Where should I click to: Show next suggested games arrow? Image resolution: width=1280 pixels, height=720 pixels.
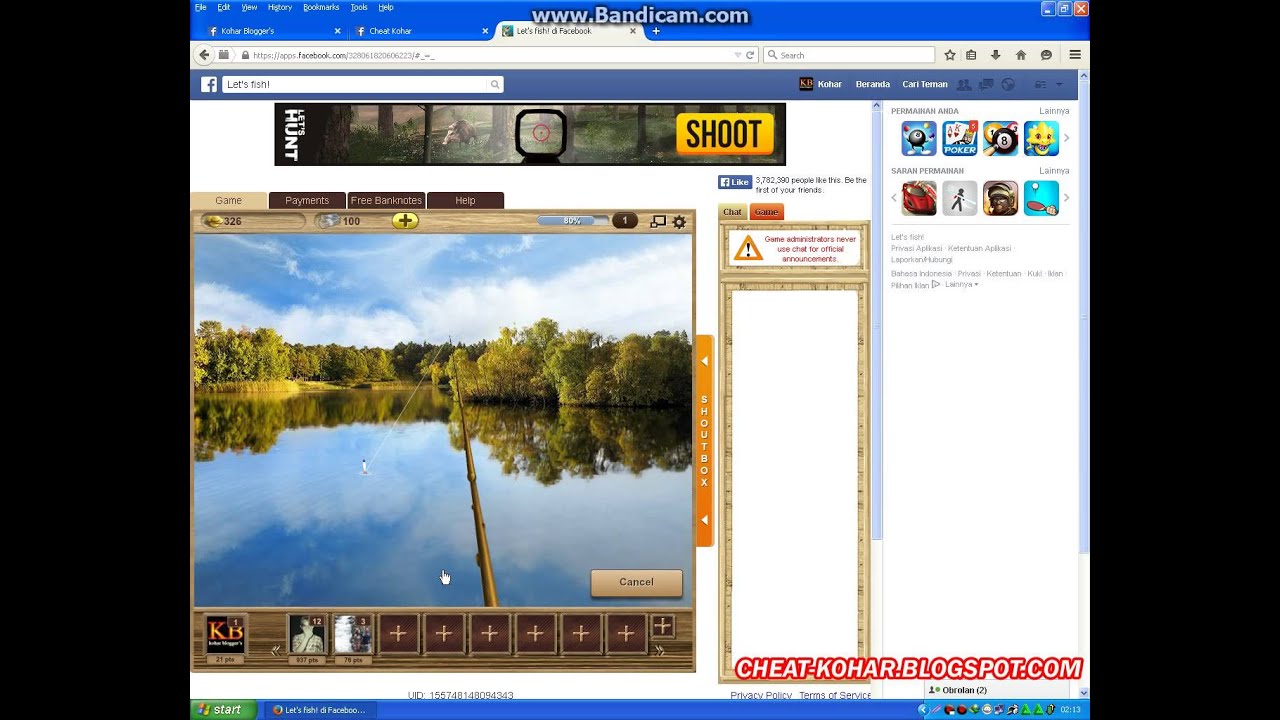[1066, 198]
